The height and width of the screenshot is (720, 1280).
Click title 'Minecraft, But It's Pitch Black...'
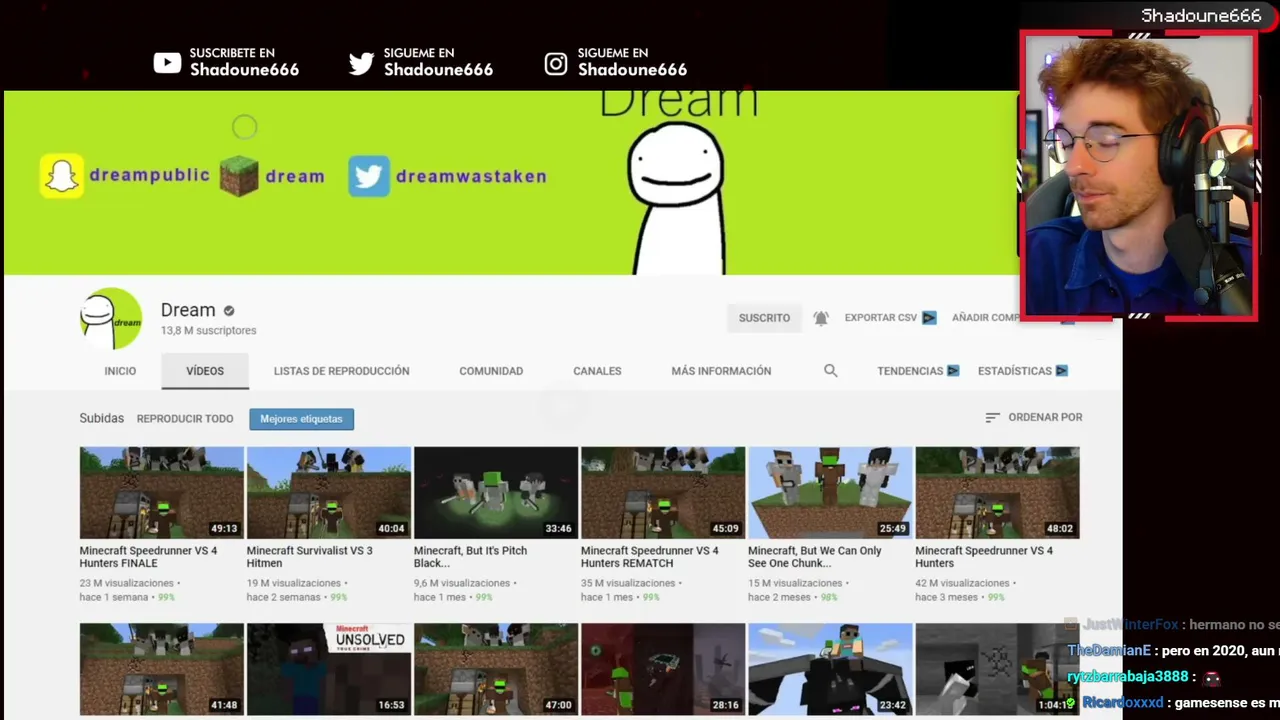tap(470, 557)
